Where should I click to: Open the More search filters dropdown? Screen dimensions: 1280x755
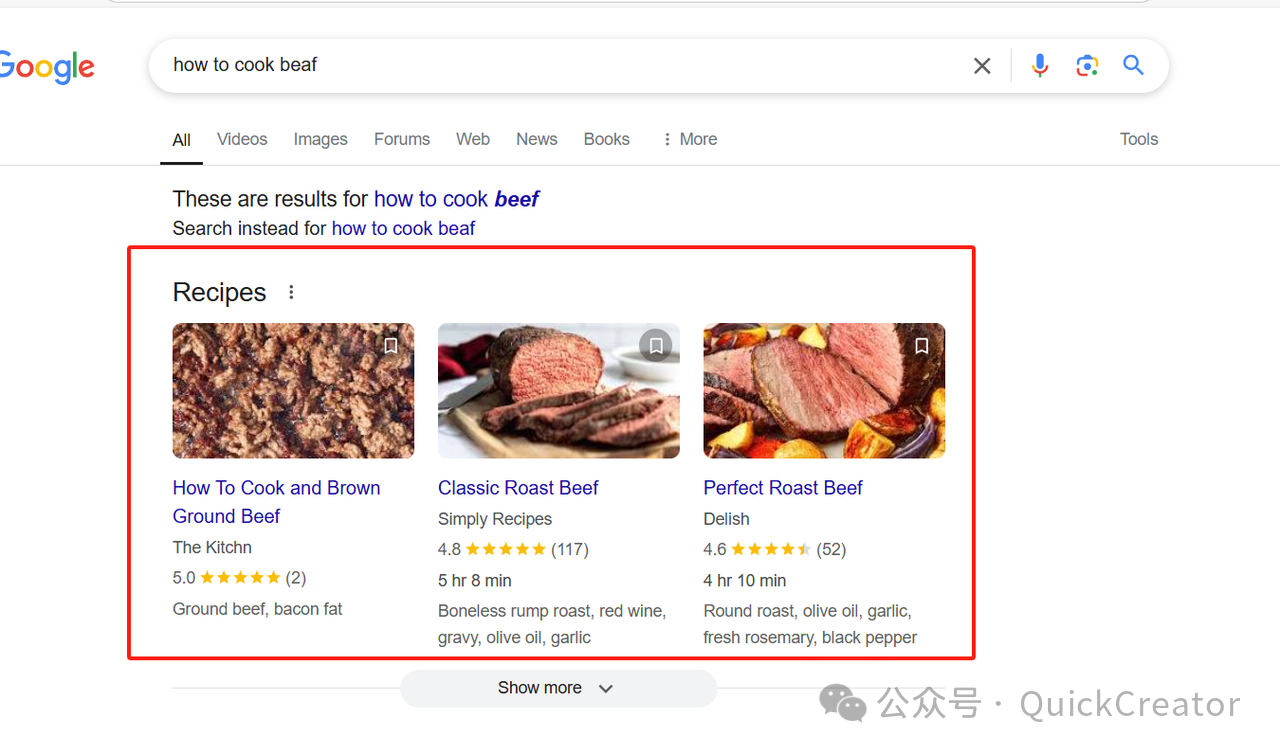pyautogui.click(x=690, y=139)
